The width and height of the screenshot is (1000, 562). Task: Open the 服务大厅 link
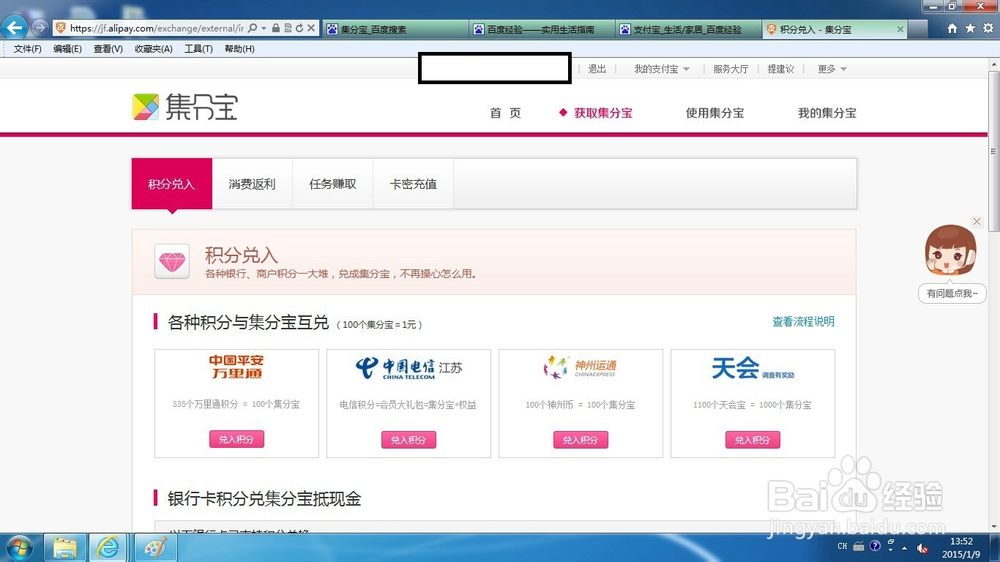tap(730, 69)
